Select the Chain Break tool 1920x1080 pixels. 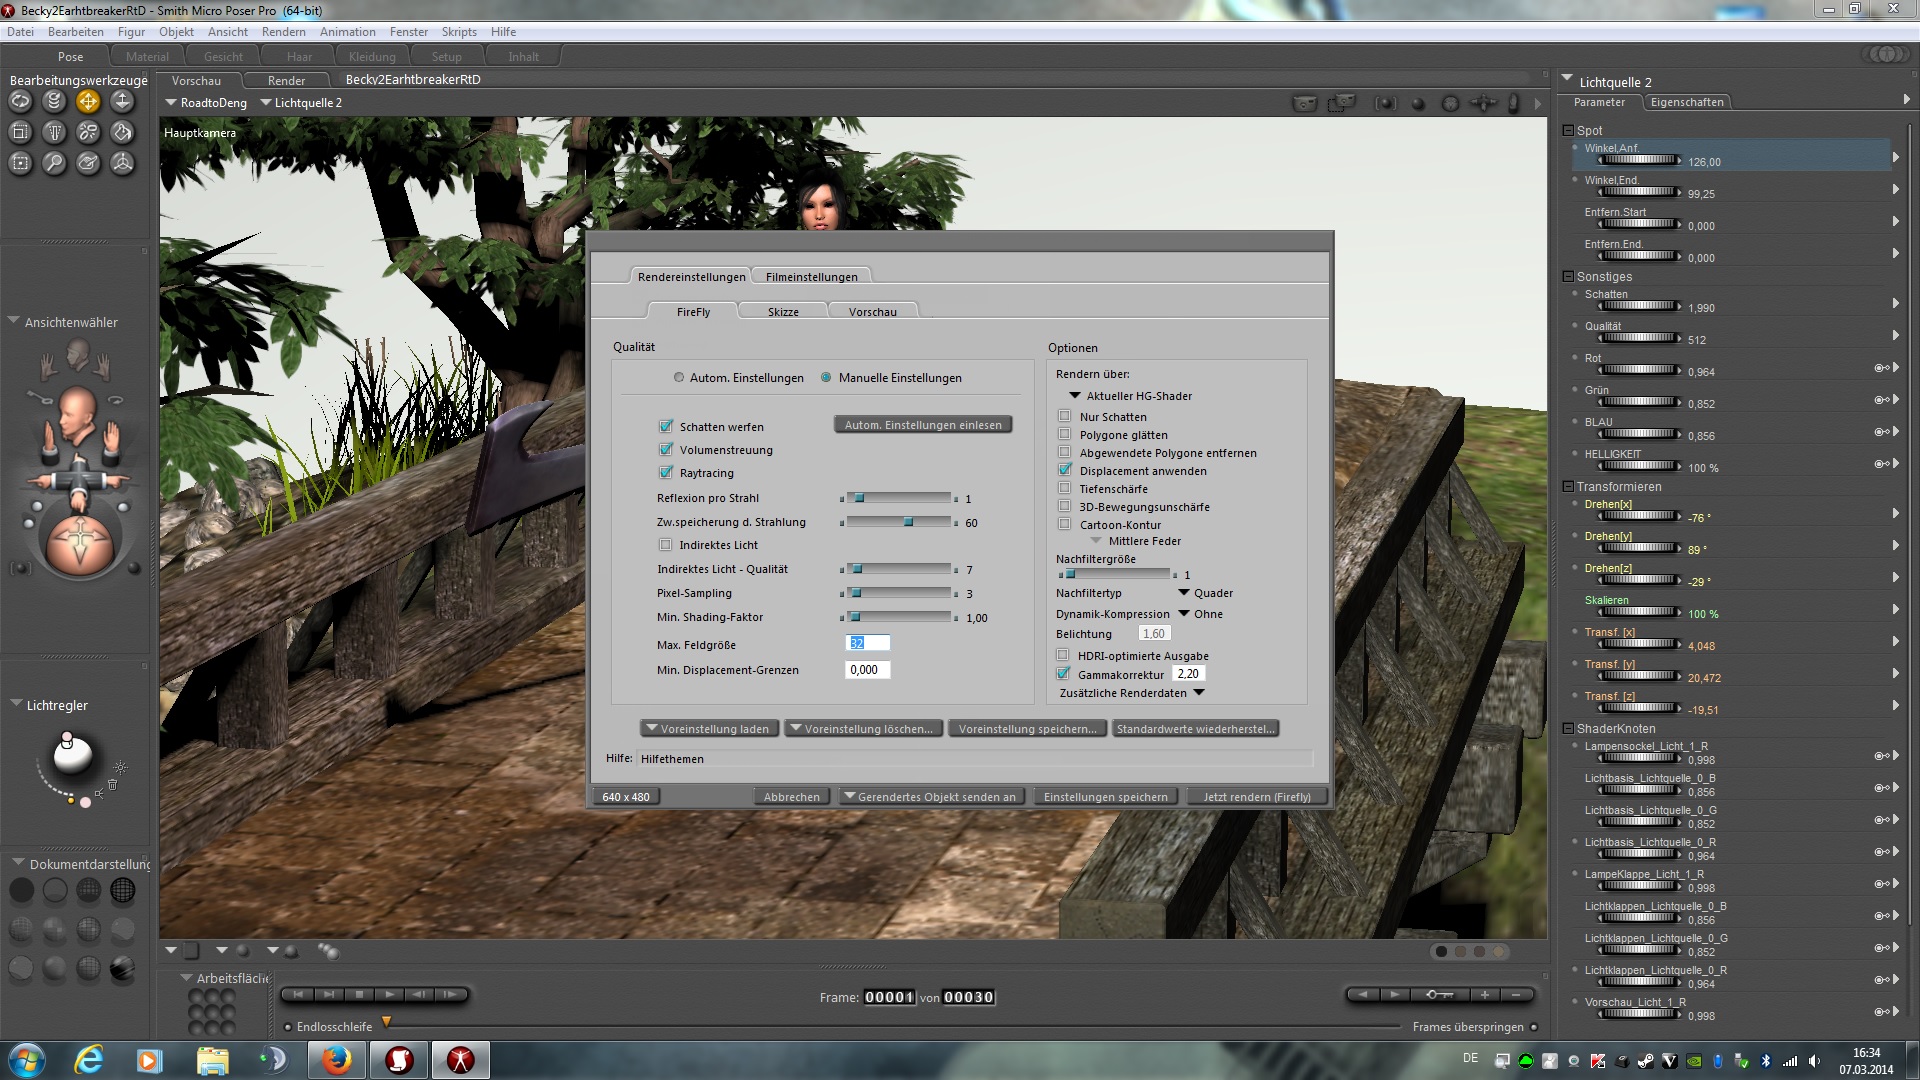coord(88,132)
